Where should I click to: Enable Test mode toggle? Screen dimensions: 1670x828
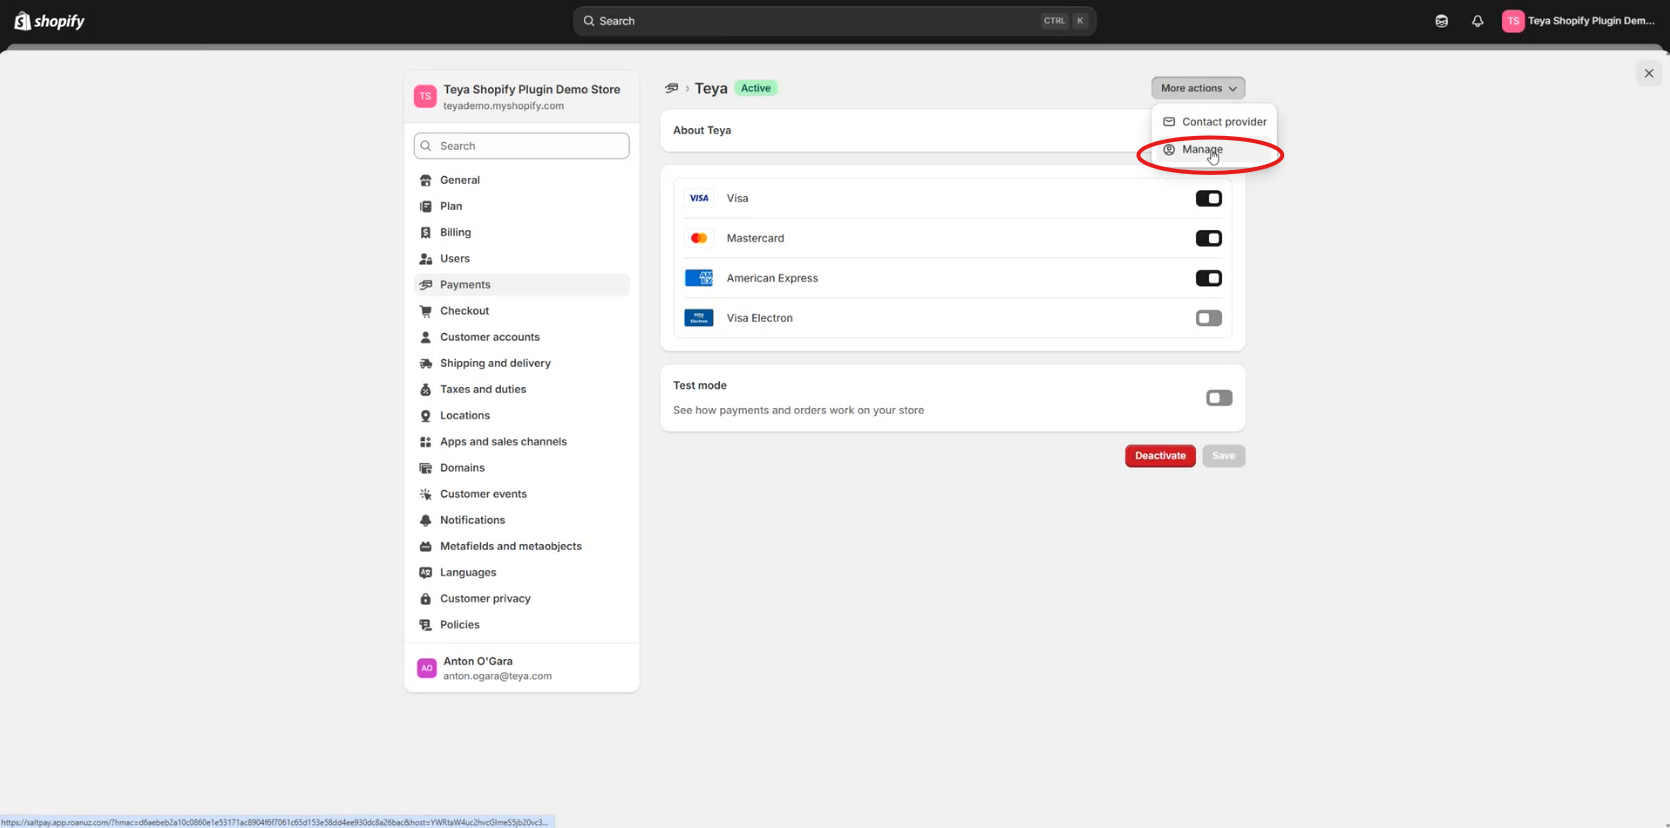click(x=1219, y=398)
